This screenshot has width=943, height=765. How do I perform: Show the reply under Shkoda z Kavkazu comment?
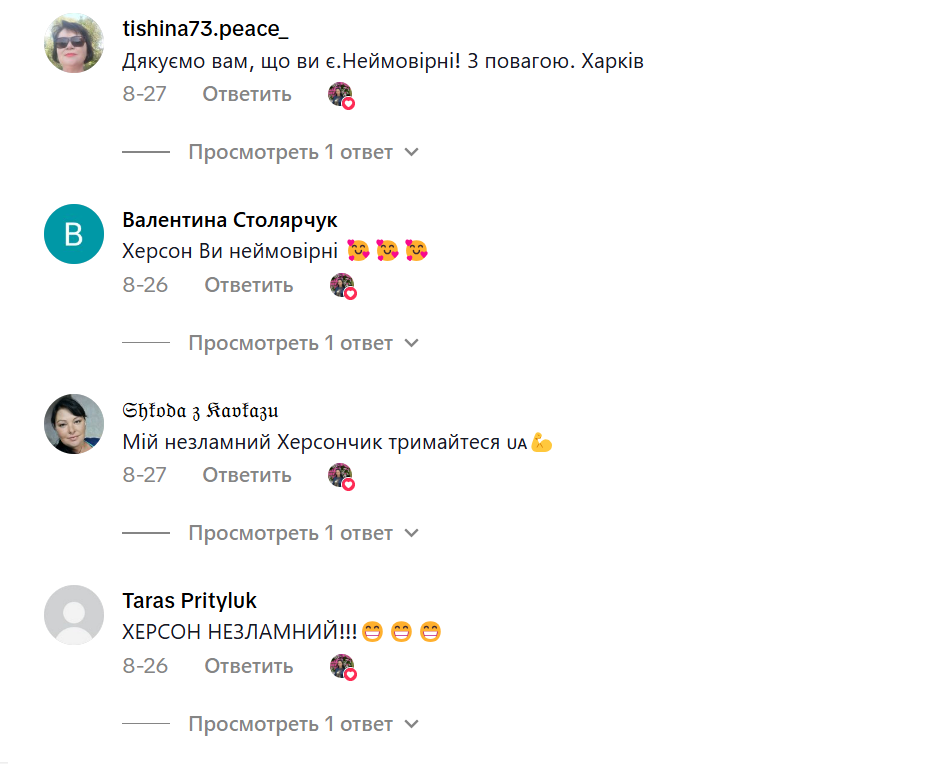303,534
